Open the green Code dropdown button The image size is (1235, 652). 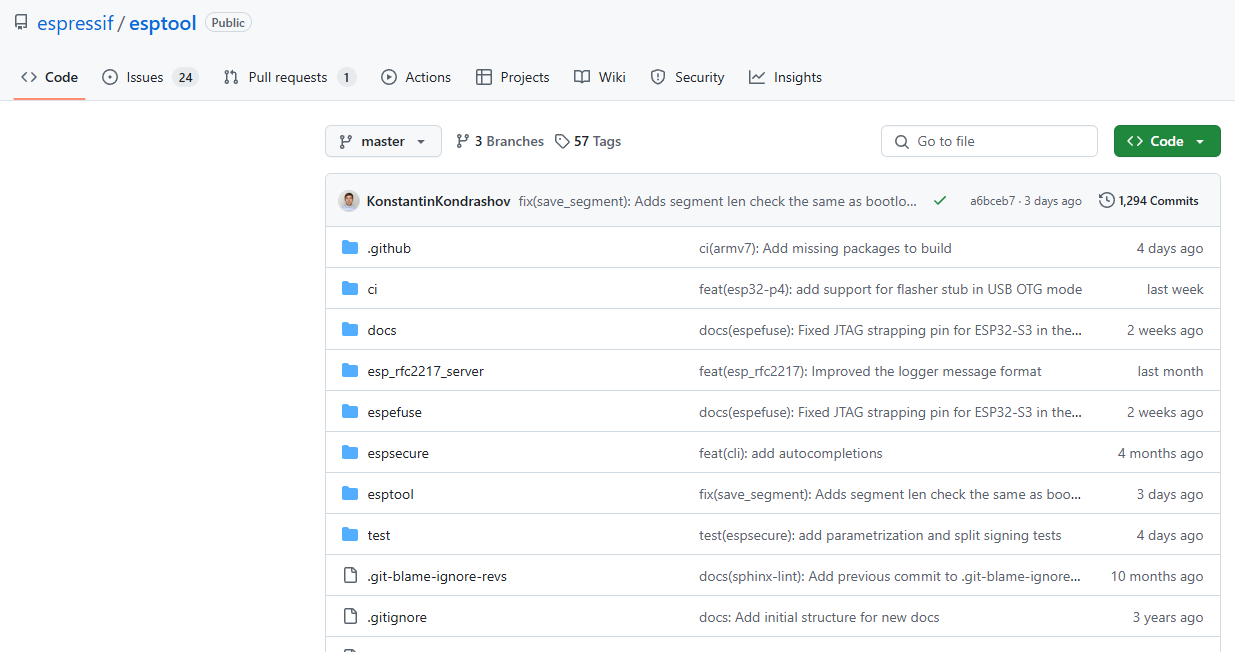coord(1167,141)
